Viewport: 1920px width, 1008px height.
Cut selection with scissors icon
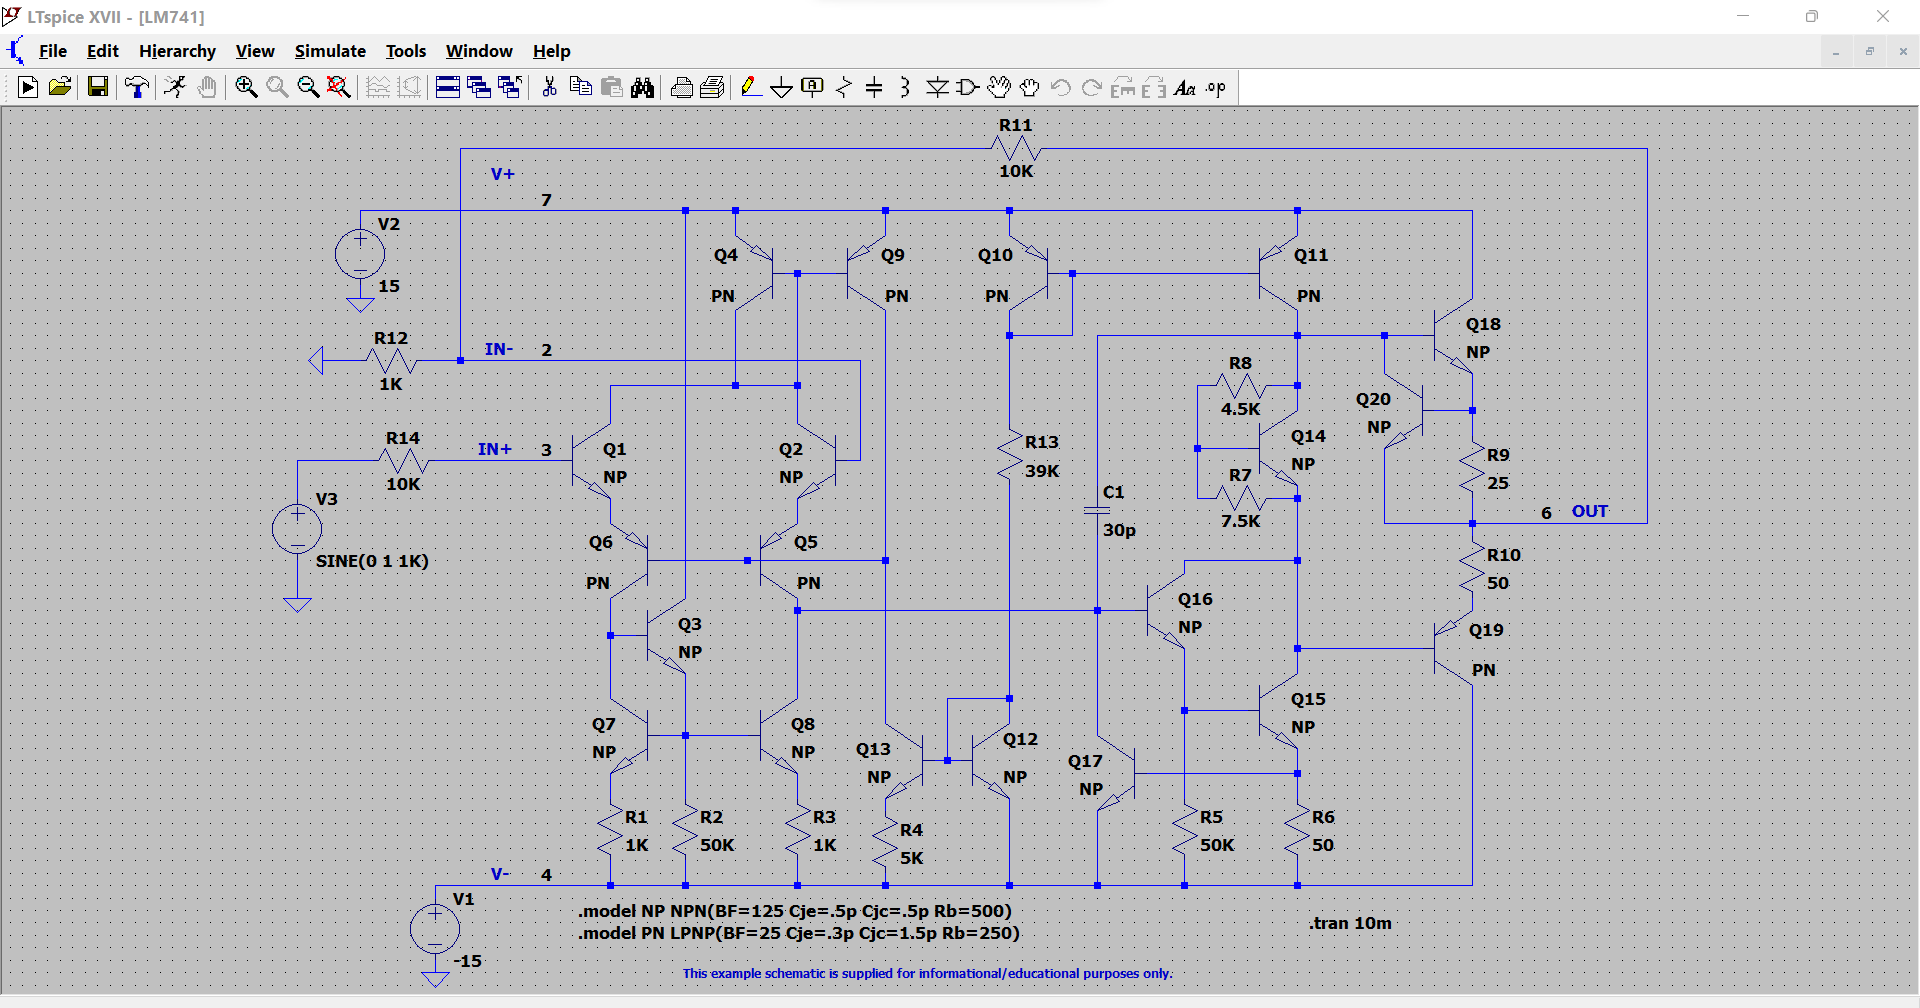pos(549,88)
